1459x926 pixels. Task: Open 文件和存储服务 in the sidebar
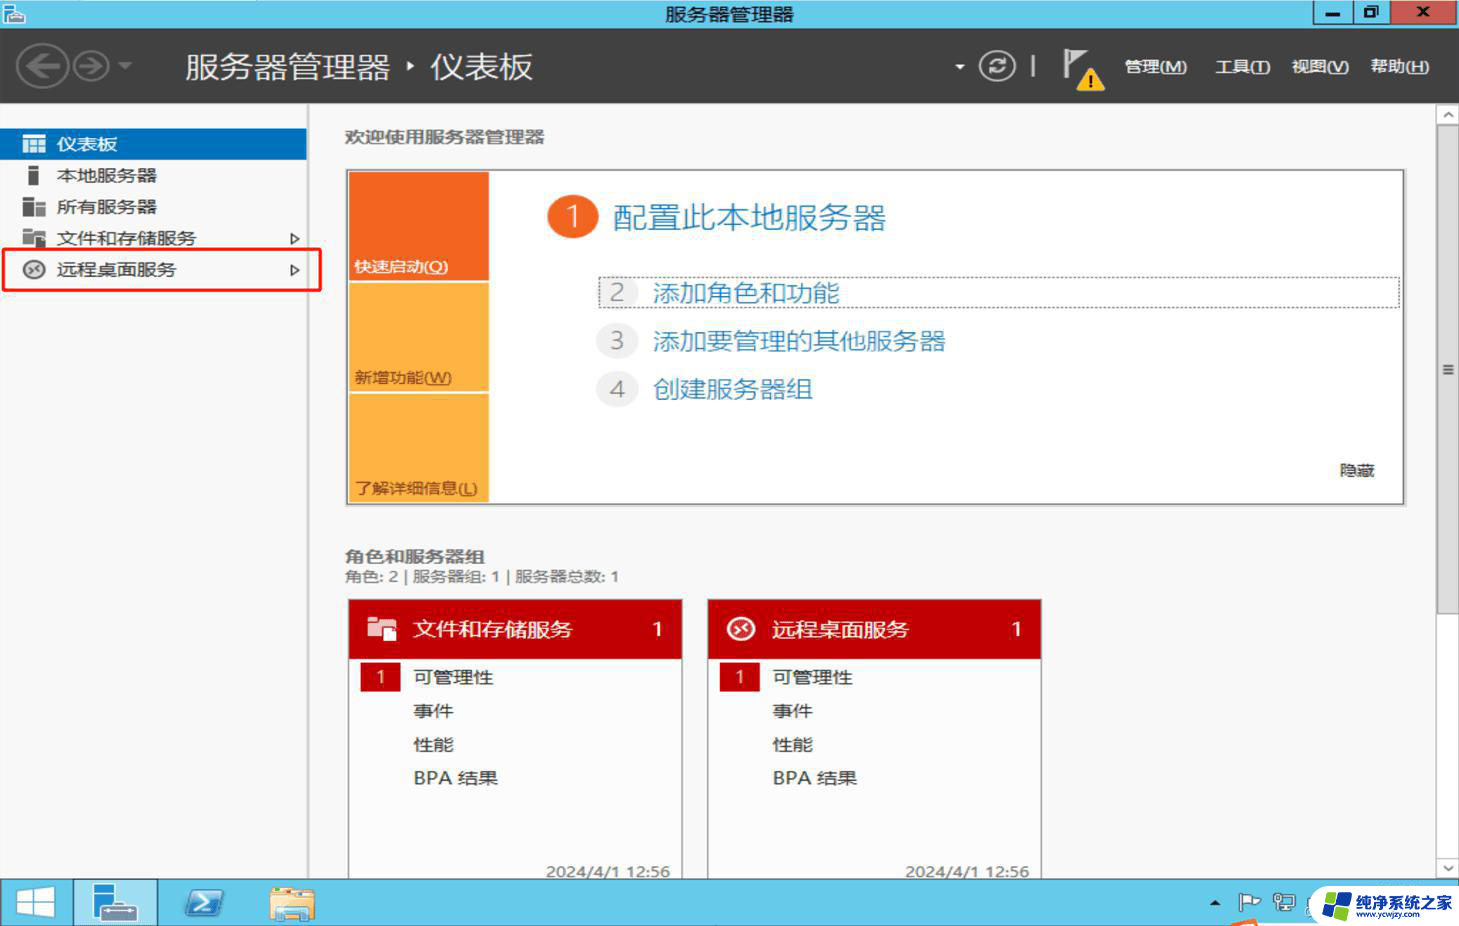153,238
